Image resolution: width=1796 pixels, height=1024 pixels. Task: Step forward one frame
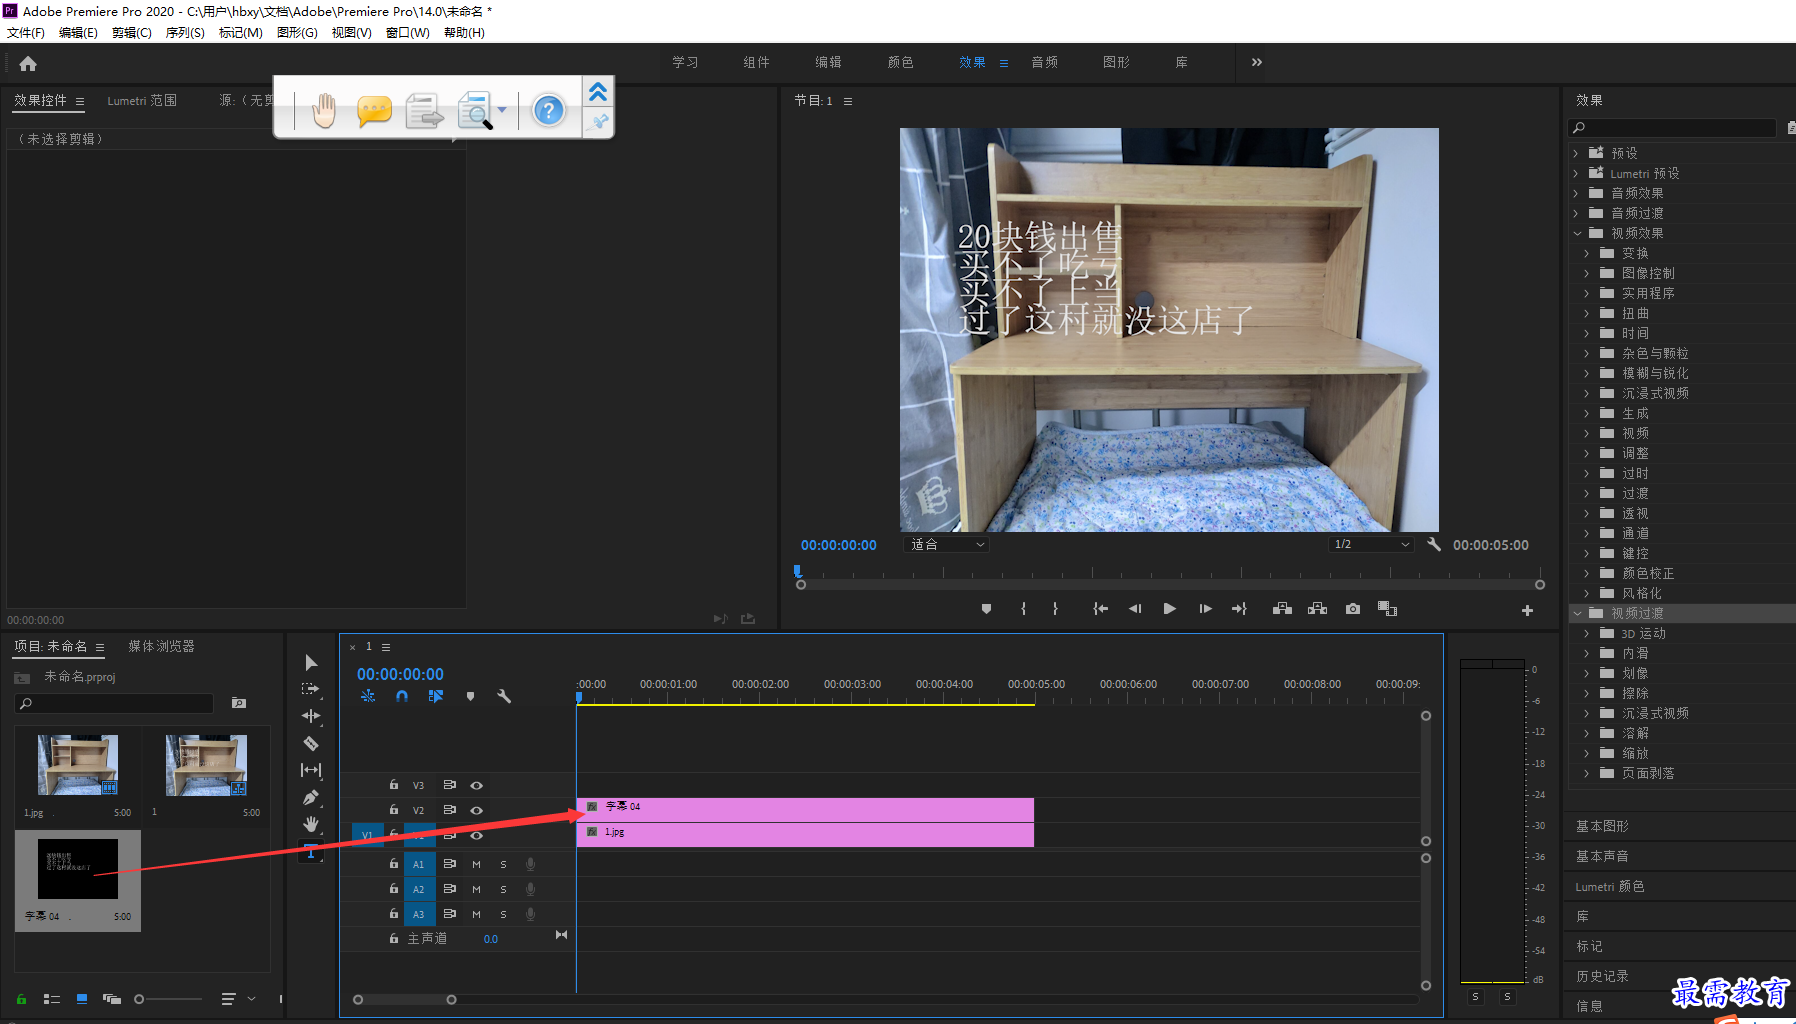point(1205,609)
